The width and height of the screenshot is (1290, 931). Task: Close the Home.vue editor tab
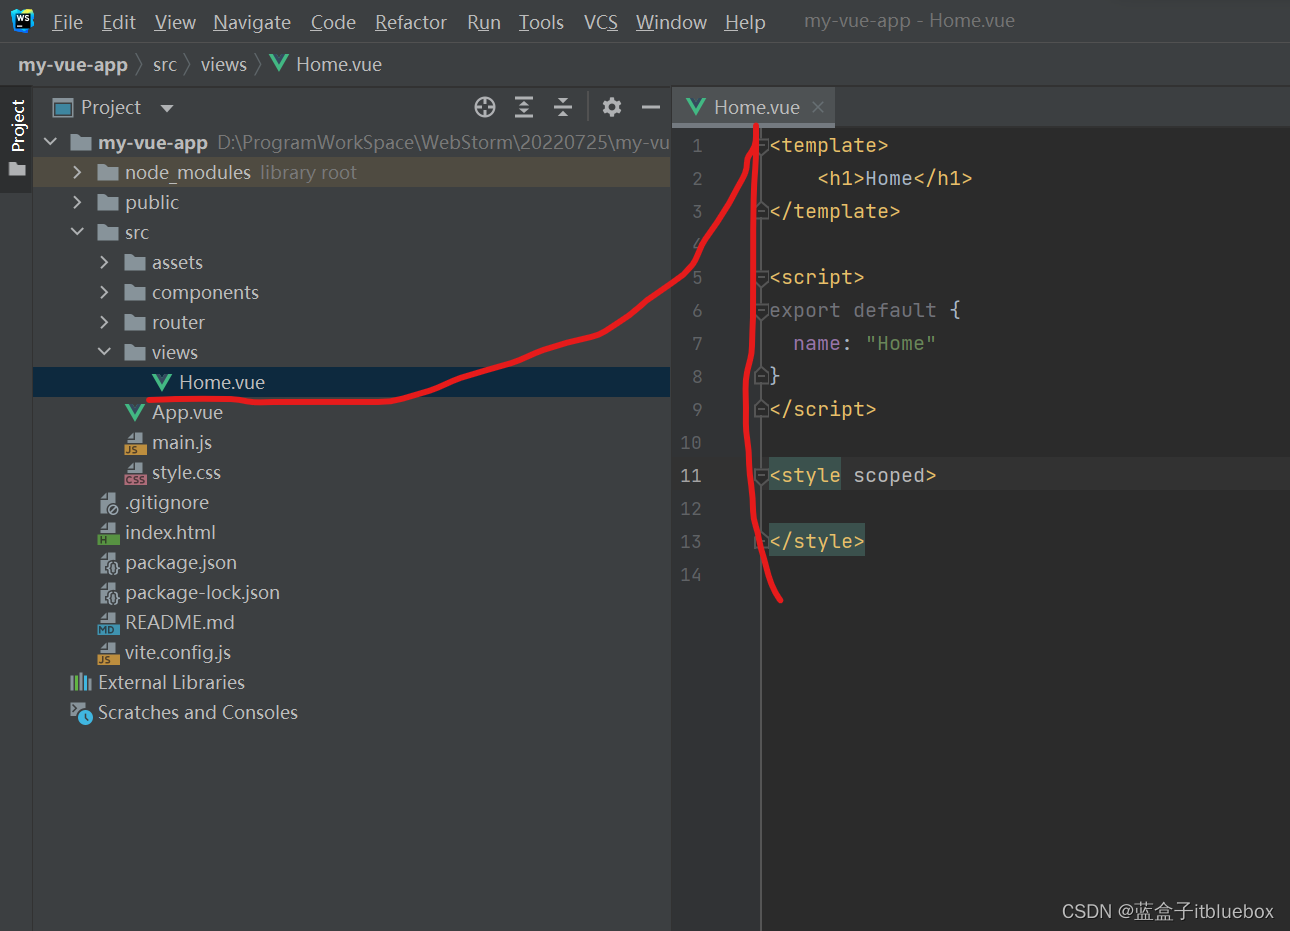pos(818,107)
